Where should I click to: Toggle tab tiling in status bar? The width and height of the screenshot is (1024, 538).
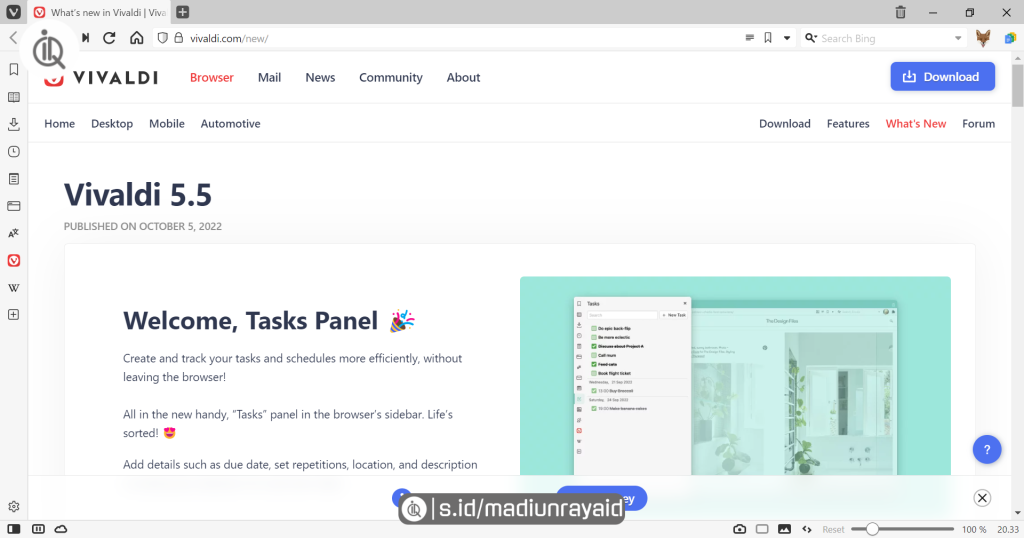pyautogui.click(x=762, y=528)
